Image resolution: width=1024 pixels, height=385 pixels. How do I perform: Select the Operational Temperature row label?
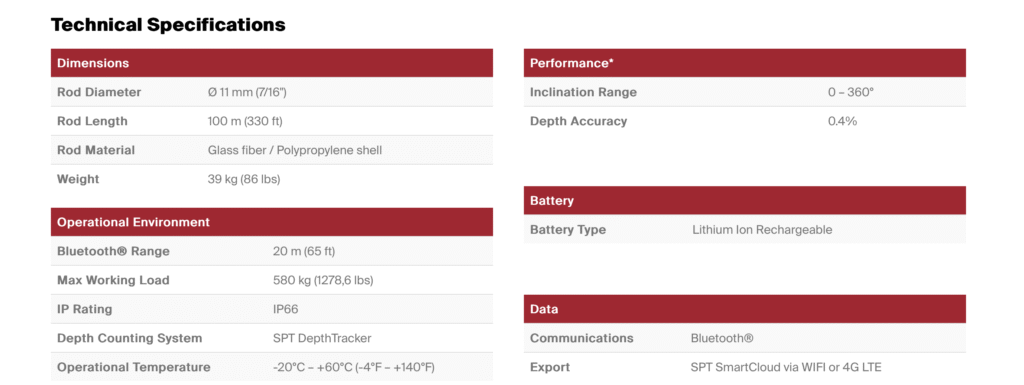134,367
